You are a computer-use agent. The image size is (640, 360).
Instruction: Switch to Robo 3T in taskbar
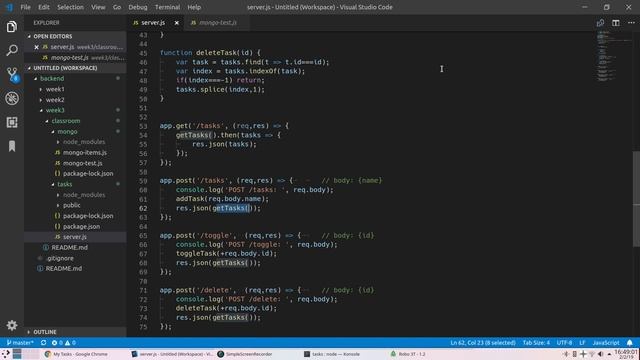408,354
